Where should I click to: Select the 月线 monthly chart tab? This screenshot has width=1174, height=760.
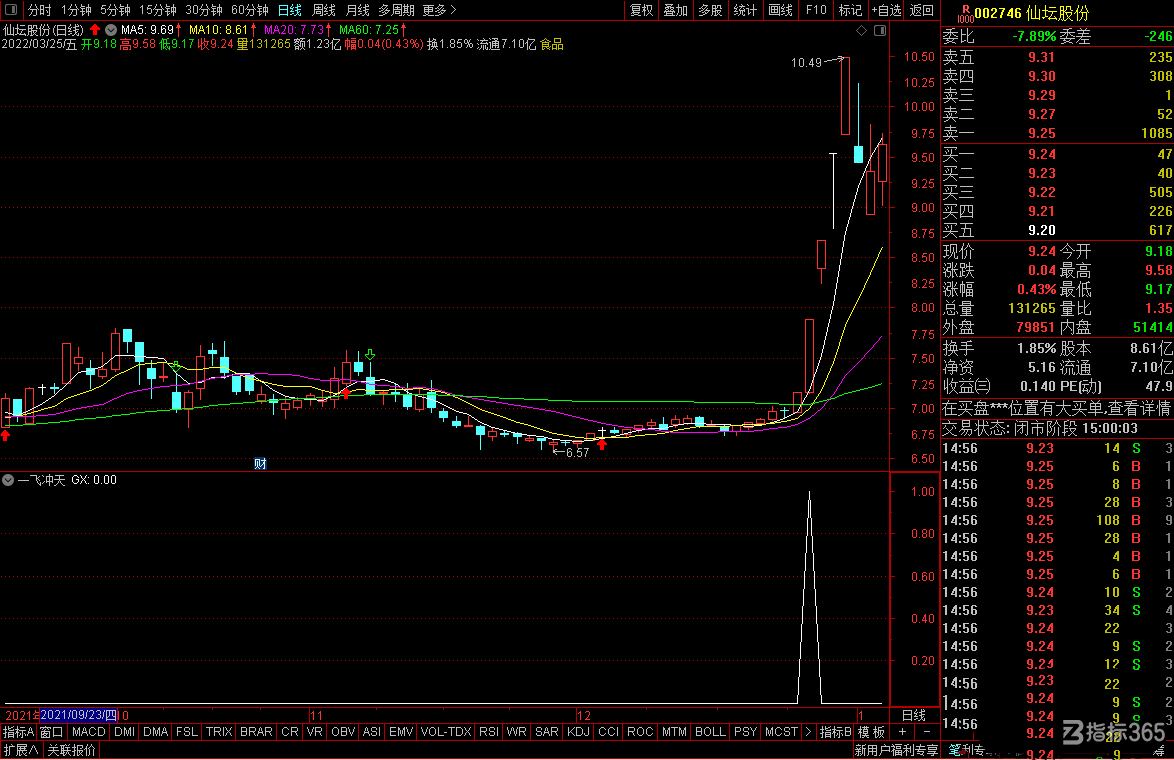pyautogui.click(x=357, y=10)
